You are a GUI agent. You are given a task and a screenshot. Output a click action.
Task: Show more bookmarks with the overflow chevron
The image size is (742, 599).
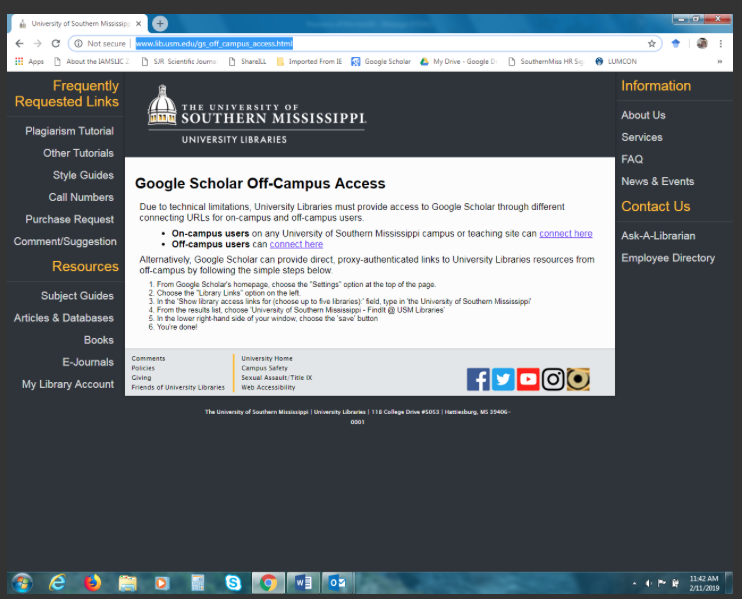tap(720, 62)
